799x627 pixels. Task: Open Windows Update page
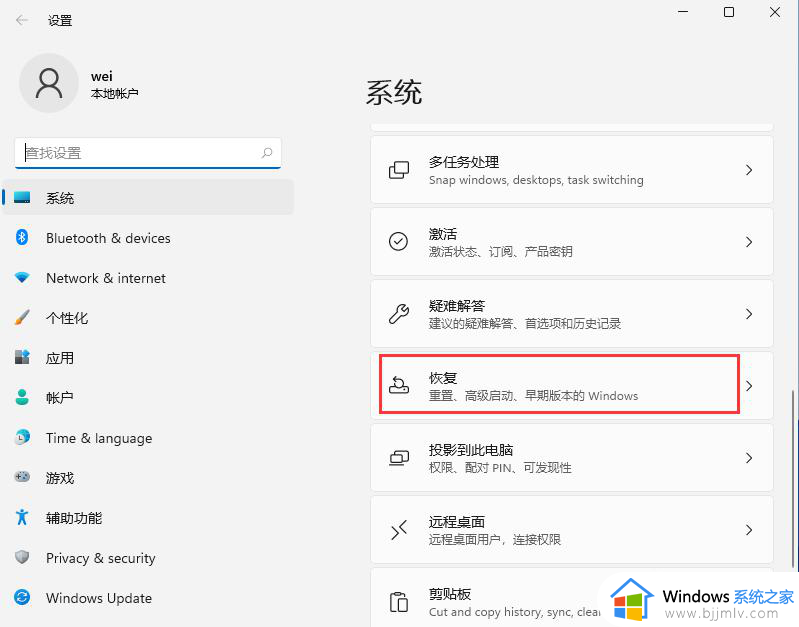[x=148, y=597]
